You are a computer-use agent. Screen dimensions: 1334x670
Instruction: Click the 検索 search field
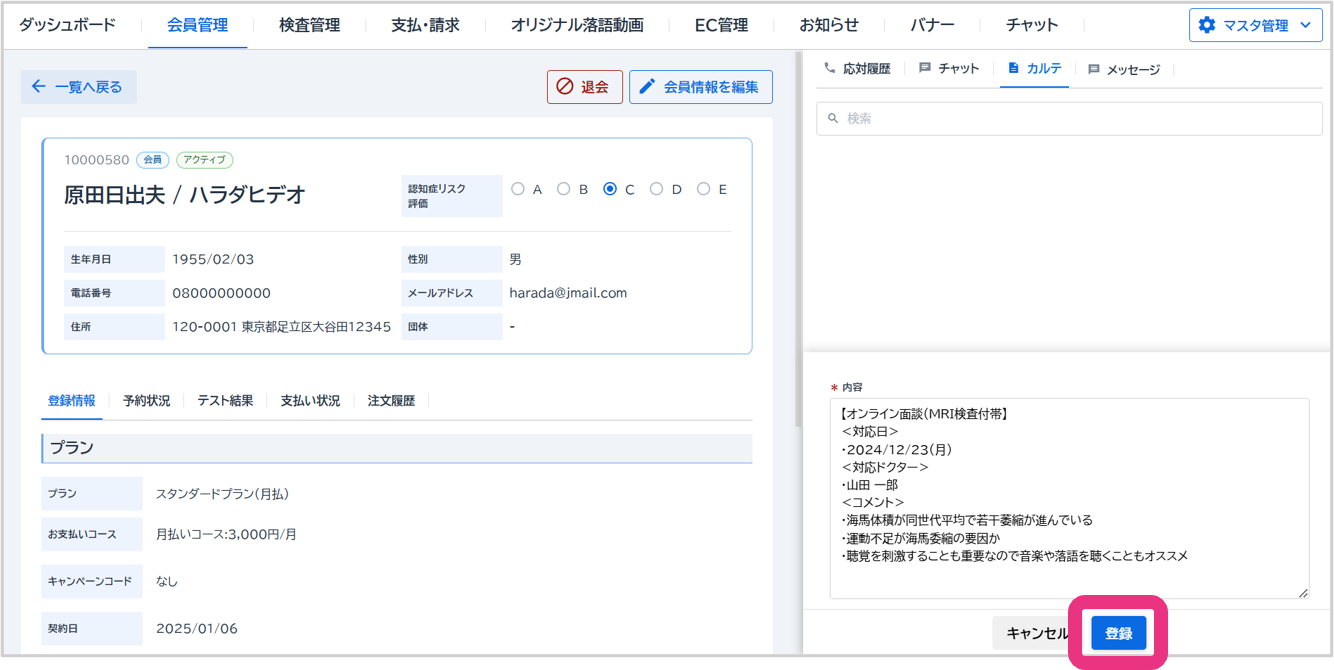(x=1069, y=118)
